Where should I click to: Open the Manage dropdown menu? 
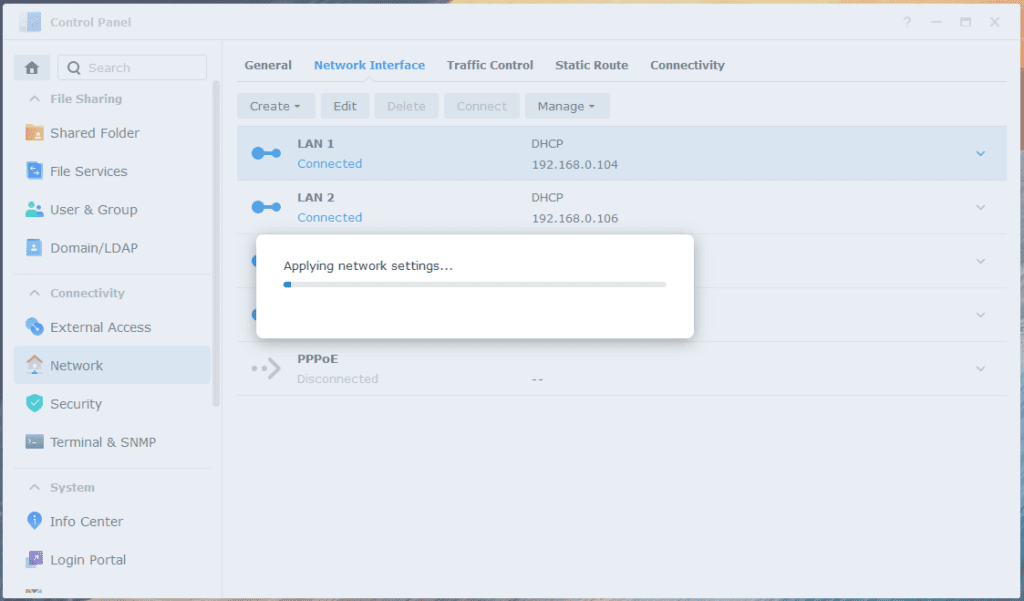coord(567,105)
